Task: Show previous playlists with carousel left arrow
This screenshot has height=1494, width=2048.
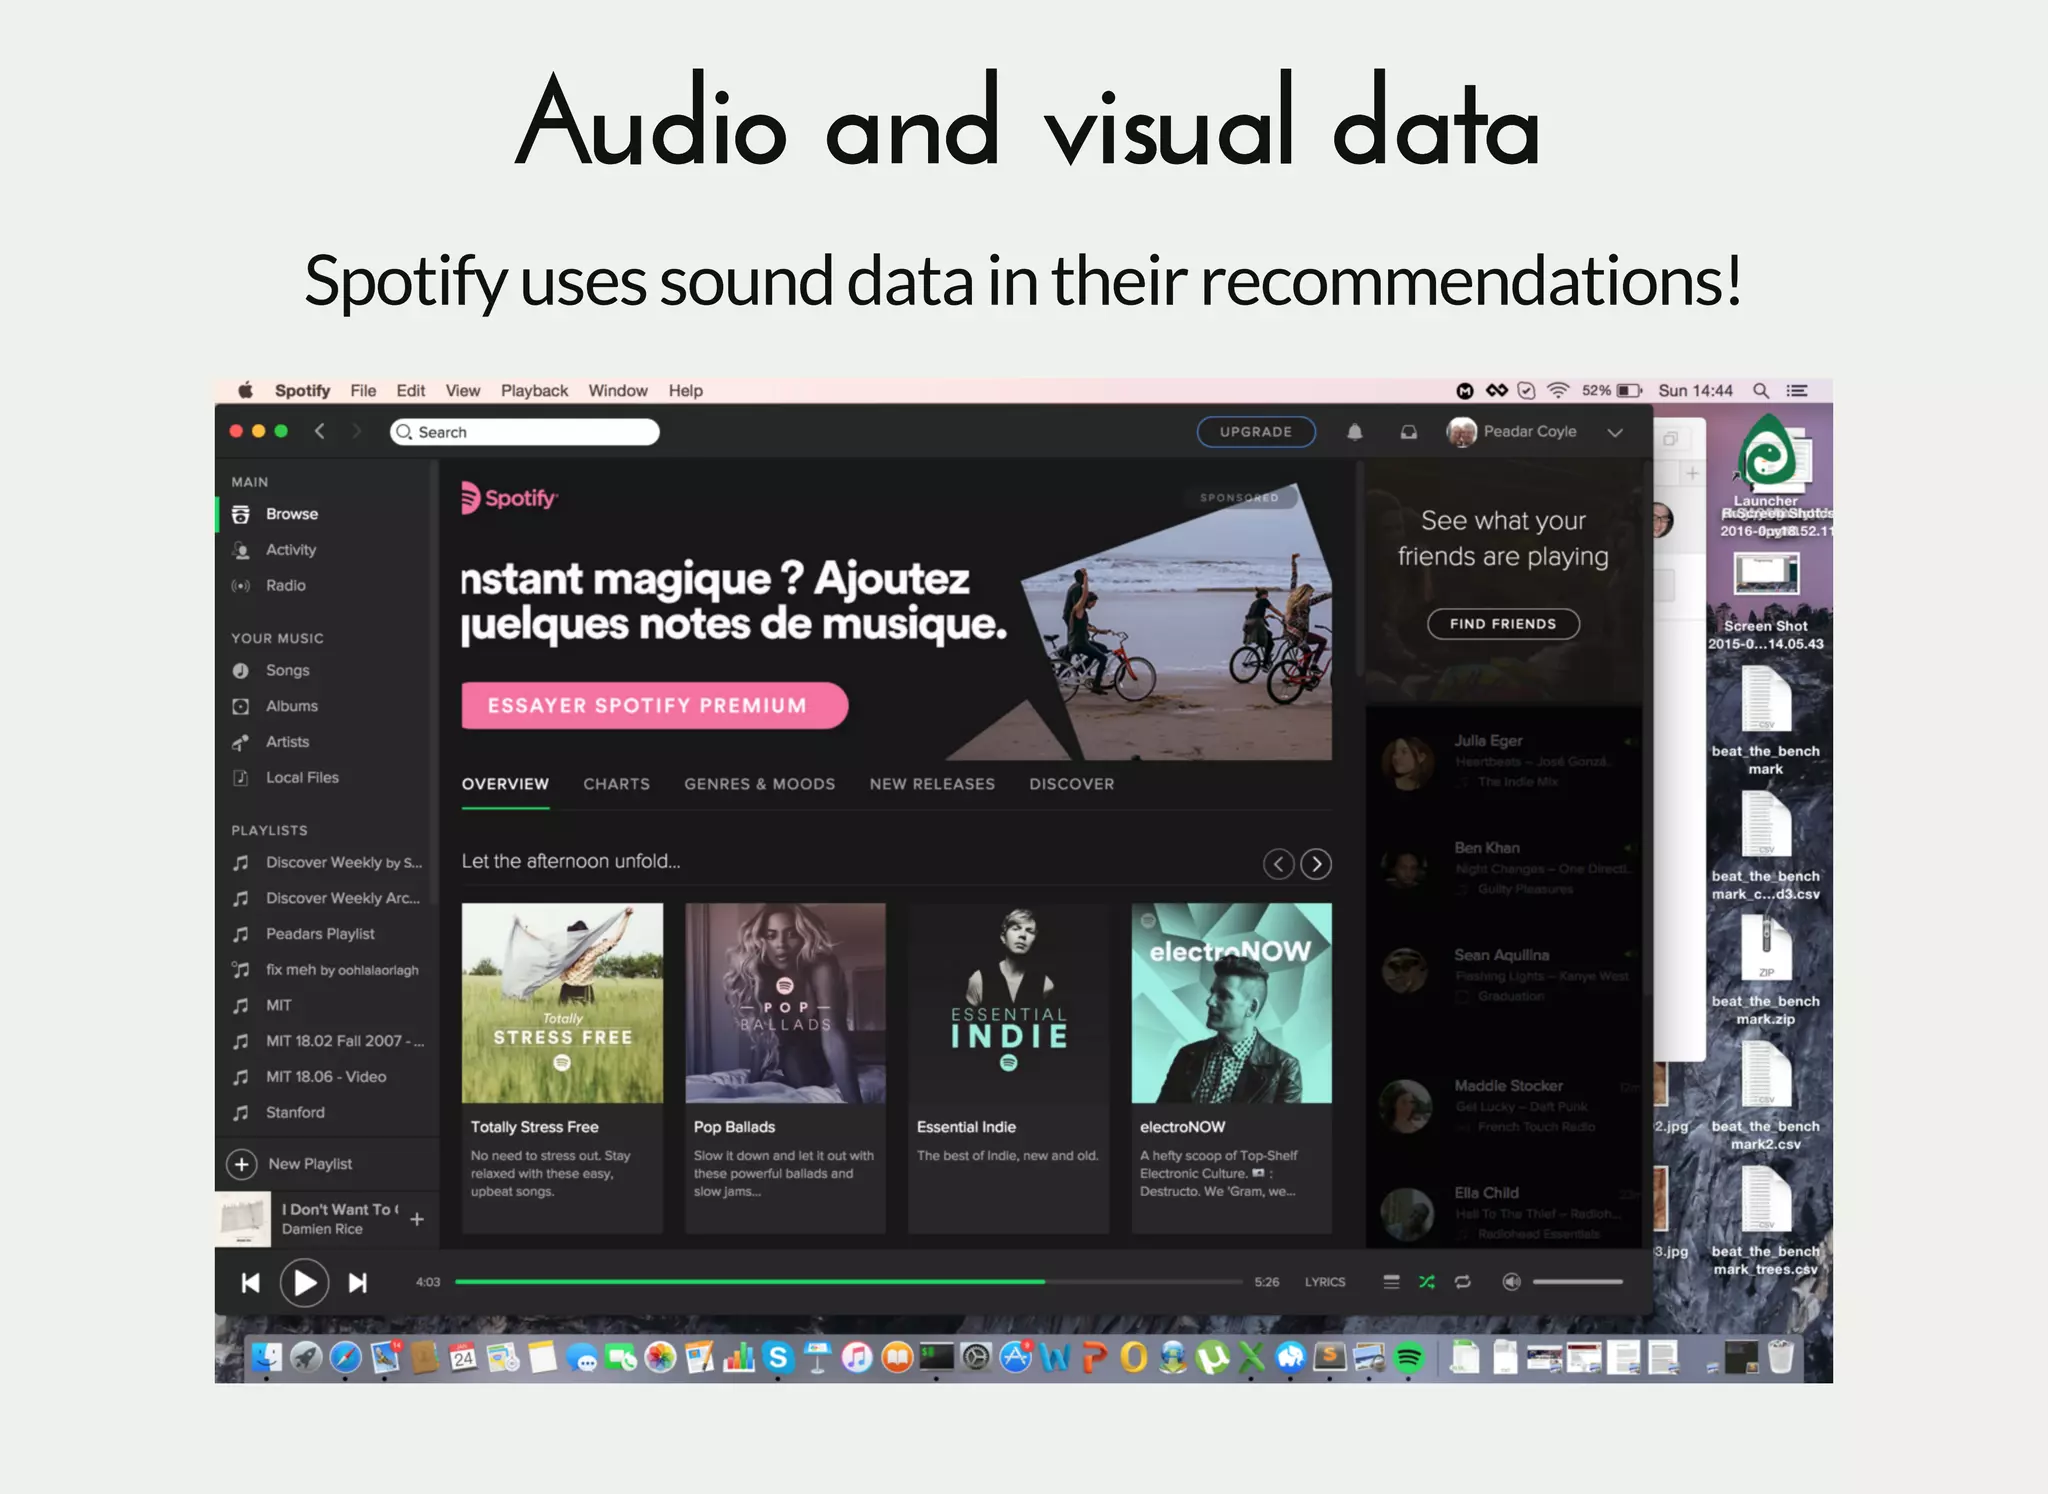Action: click(x=1278, y=863)
